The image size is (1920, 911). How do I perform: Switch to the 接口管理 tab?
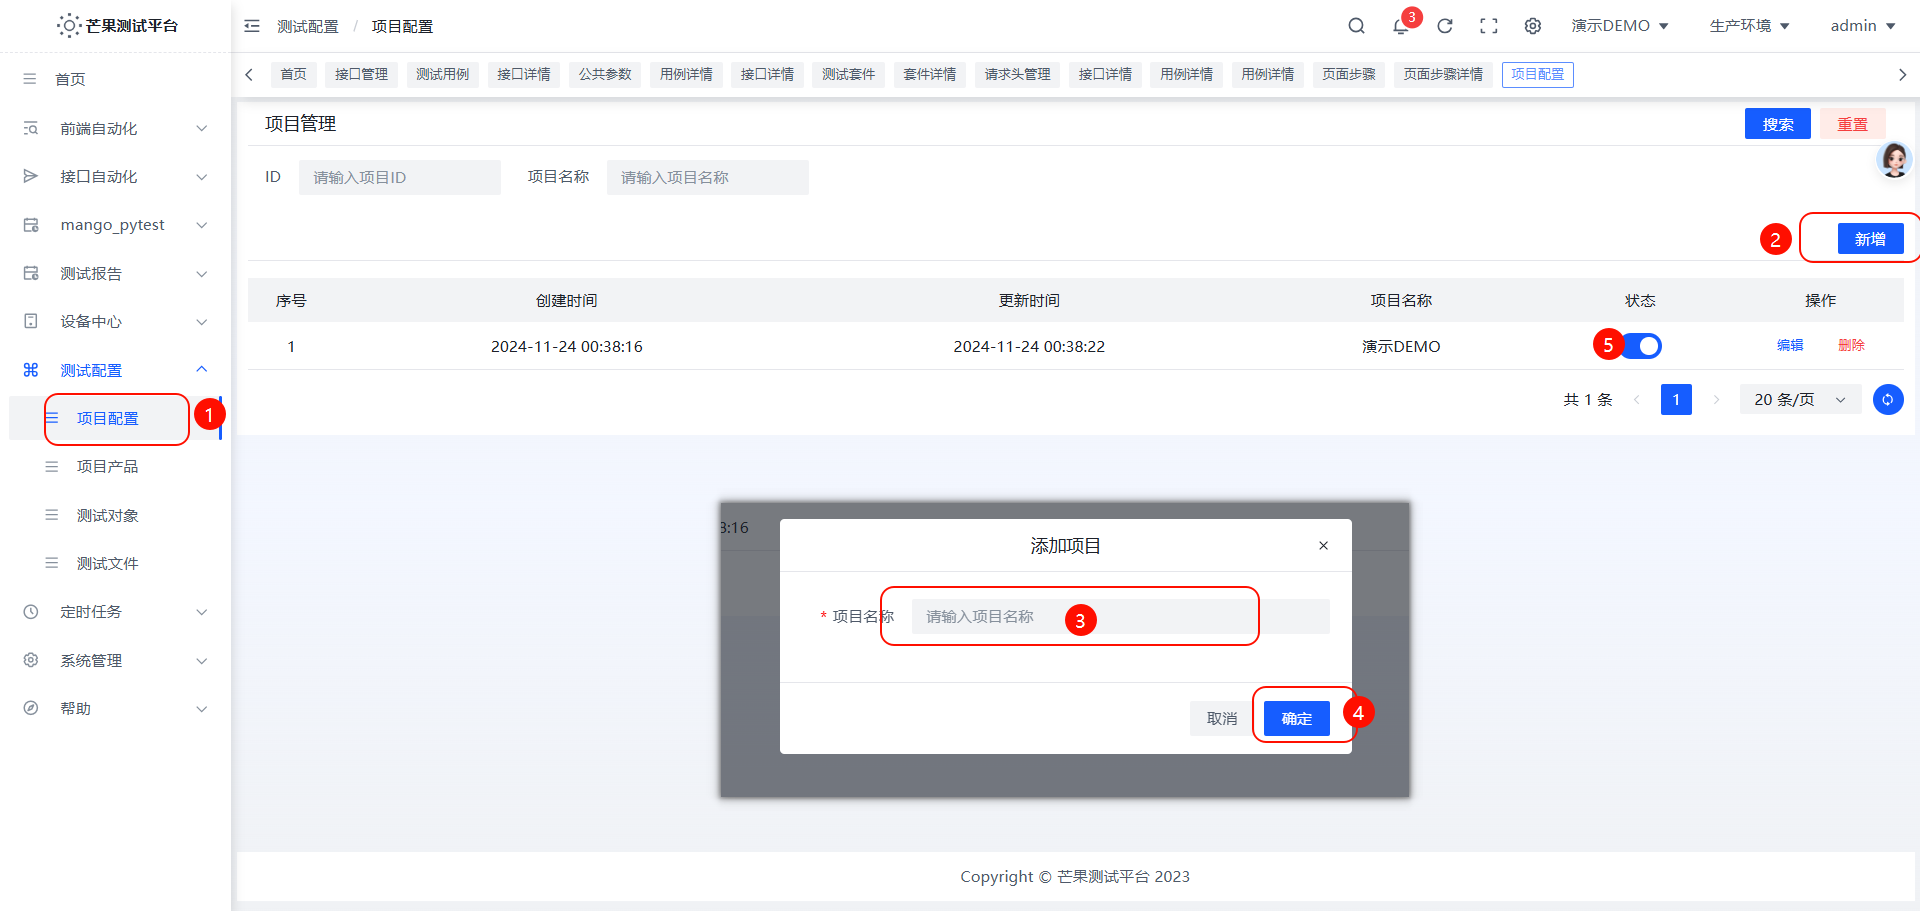coord(361,74)
